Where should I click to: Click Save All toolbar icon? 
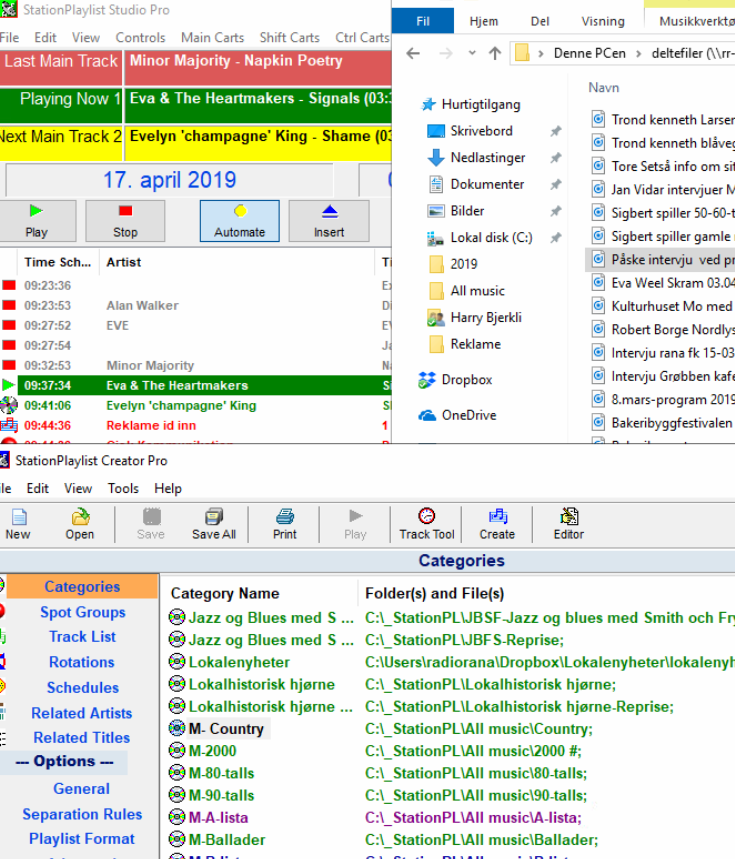pyautogui.click(x=214, y=524)
